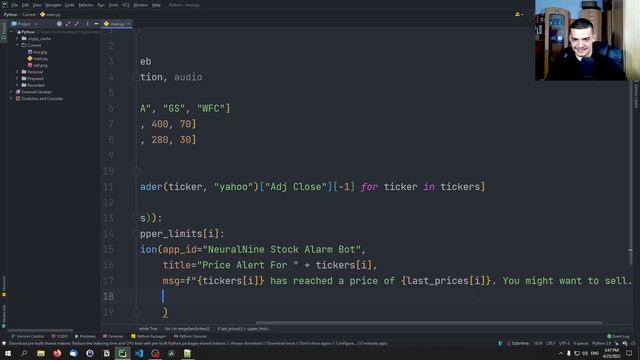Collapse the Python project root node
The image size is (640, 360).
pos(12,32)
